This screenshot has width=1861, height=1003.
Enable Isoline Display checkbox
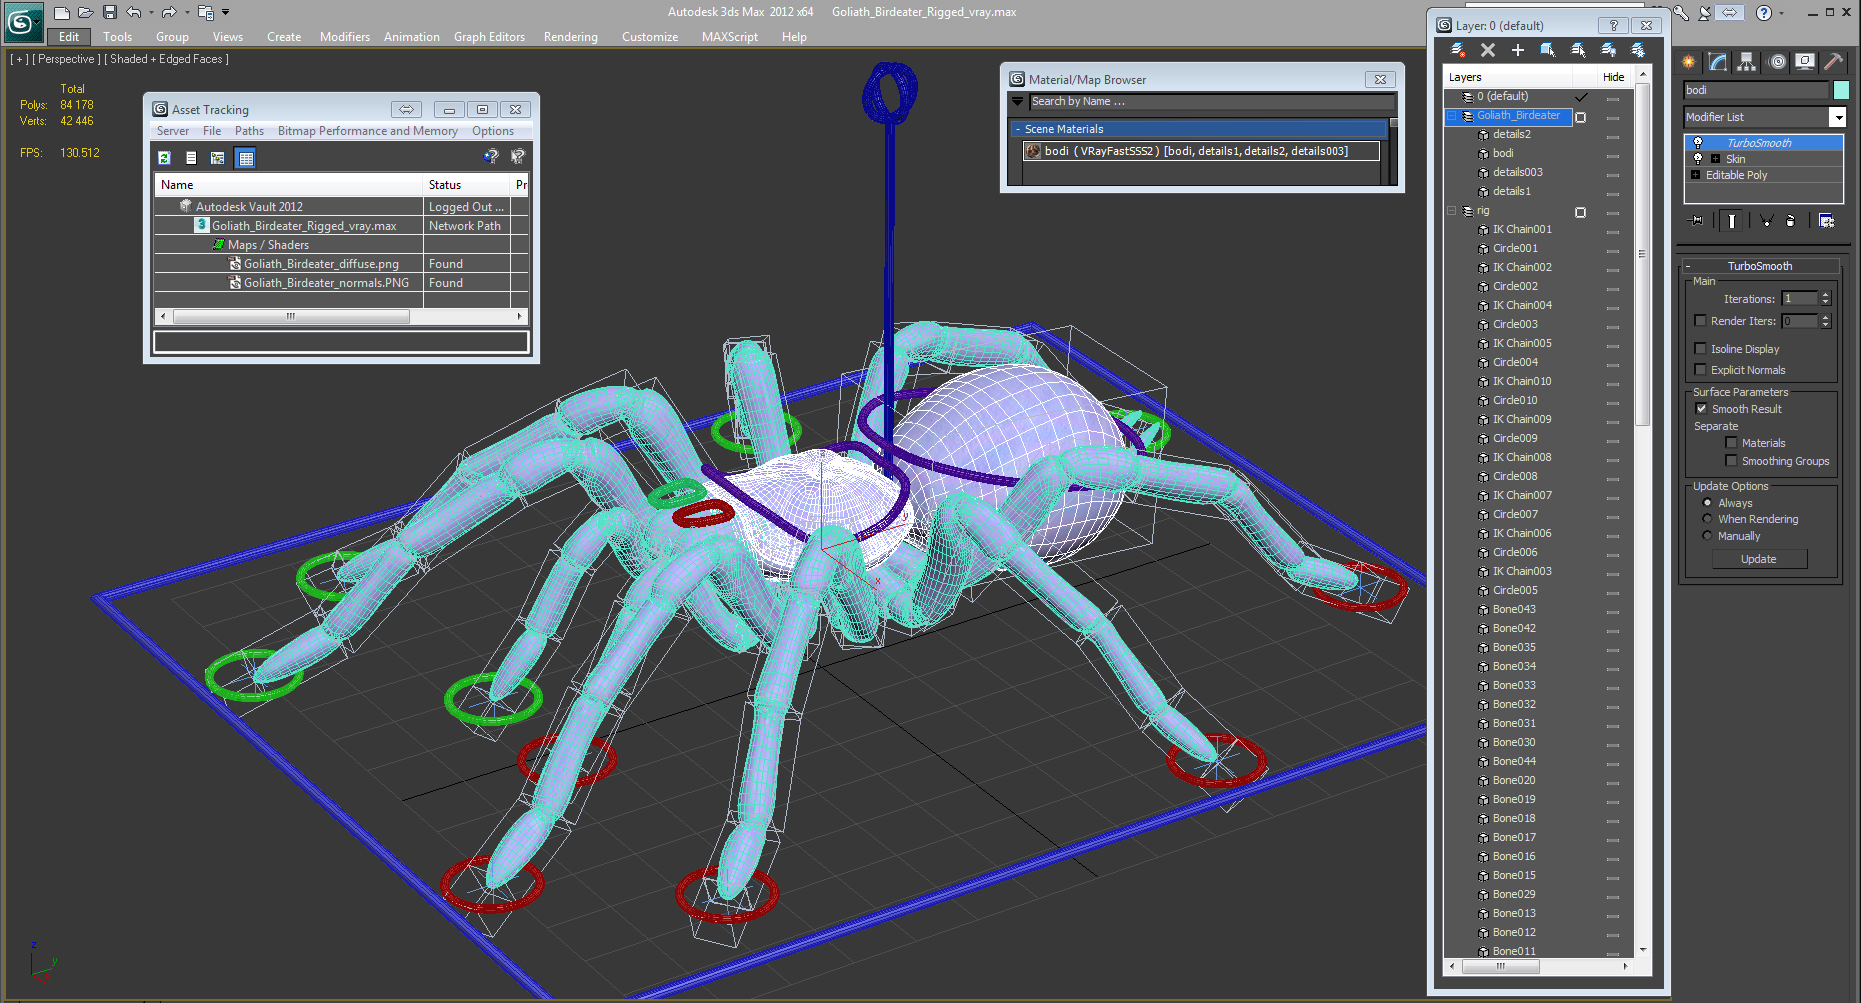[1700, 349]
